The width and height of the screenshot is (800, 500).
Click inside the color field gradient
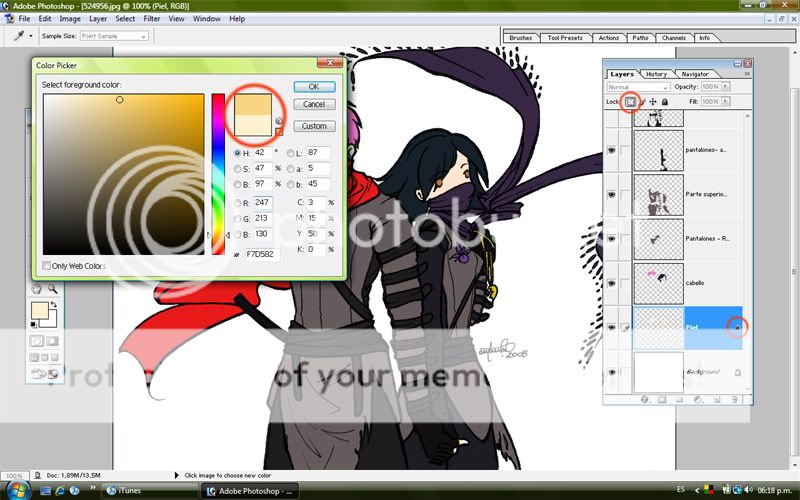[123, 174]
